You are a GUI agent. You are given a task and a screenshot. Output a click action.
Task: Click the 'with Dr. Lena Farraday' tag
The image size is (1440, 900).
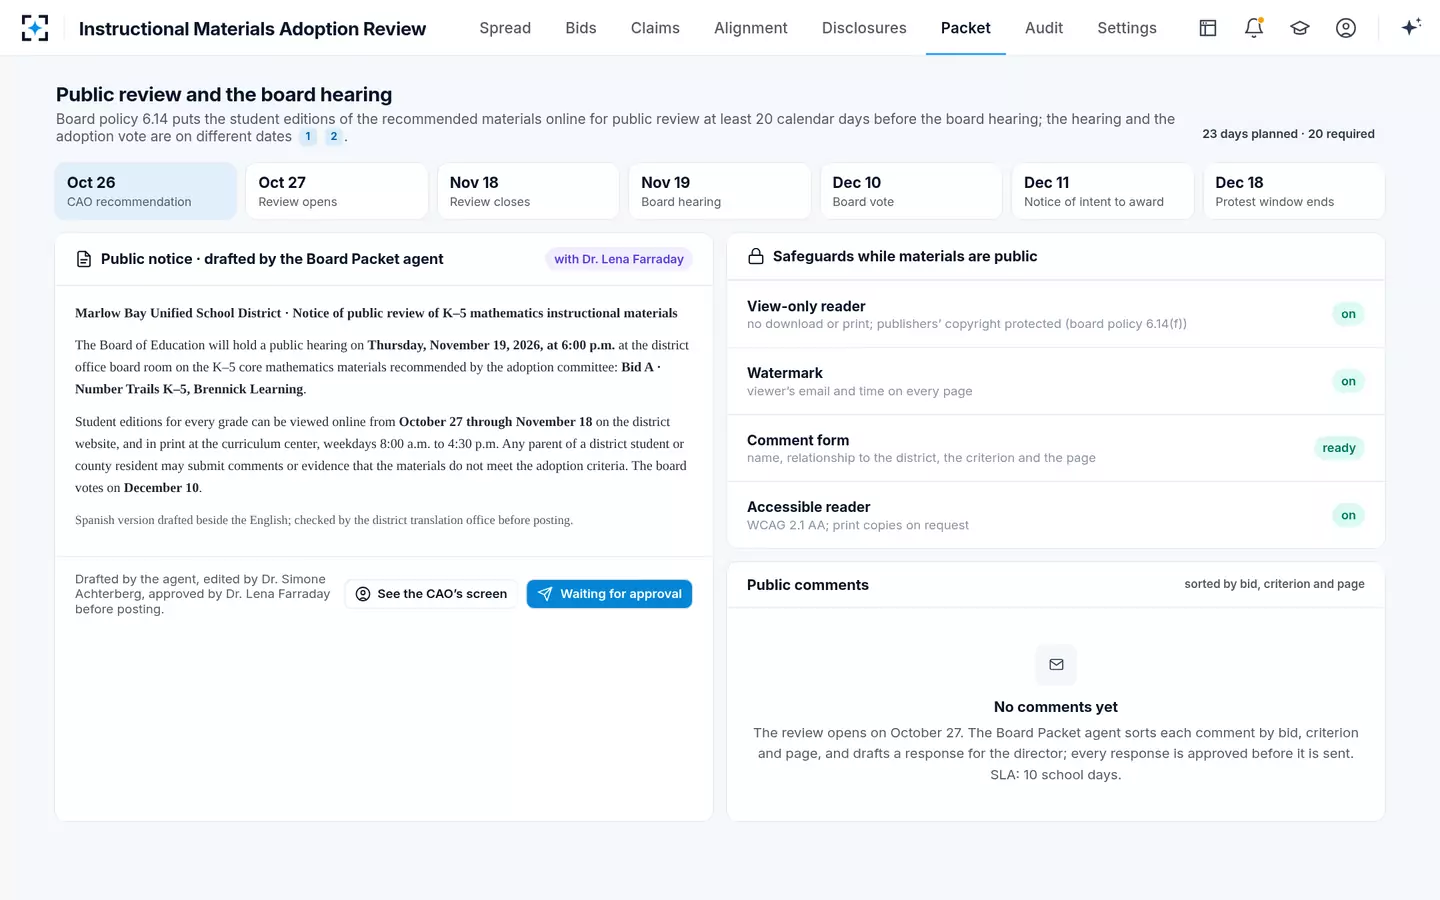[x=619, y=259]
